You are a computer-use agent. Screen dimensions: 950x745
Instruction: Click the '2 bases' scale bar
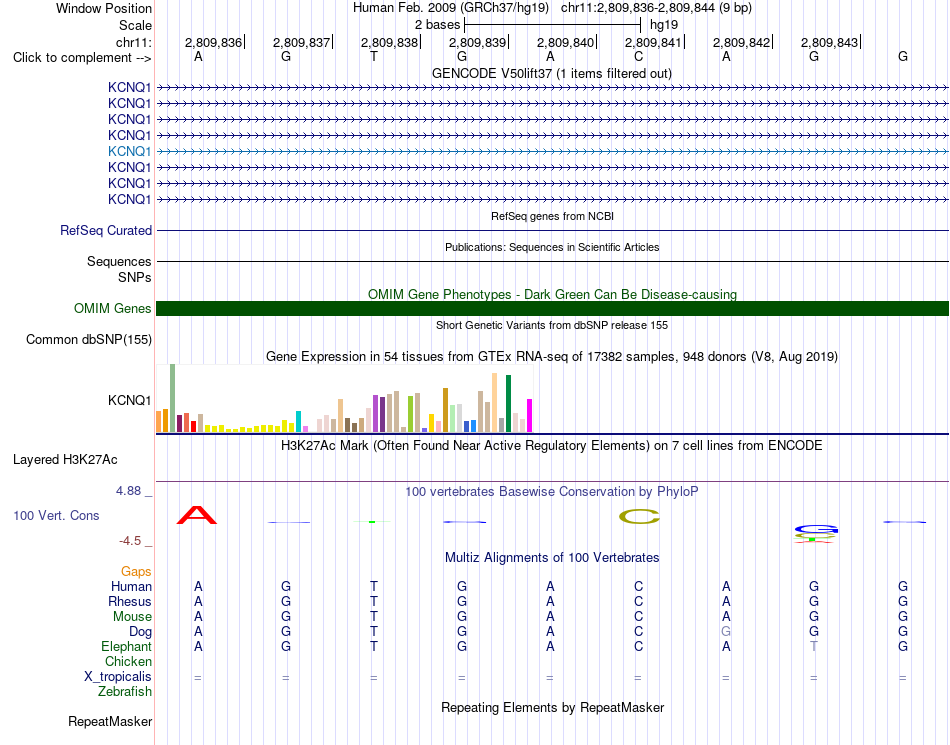point(552,25)
